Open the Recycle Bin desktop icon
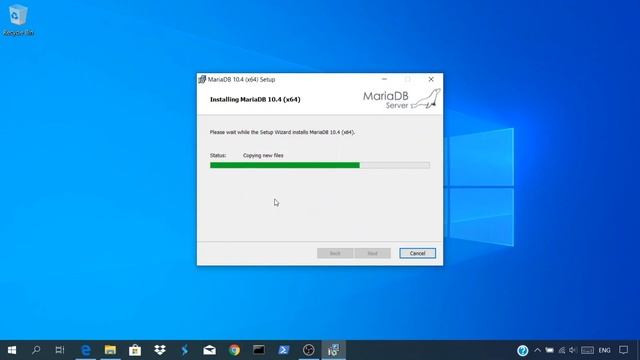Screen dimensions: 640x360 click(x=18, y=20)
